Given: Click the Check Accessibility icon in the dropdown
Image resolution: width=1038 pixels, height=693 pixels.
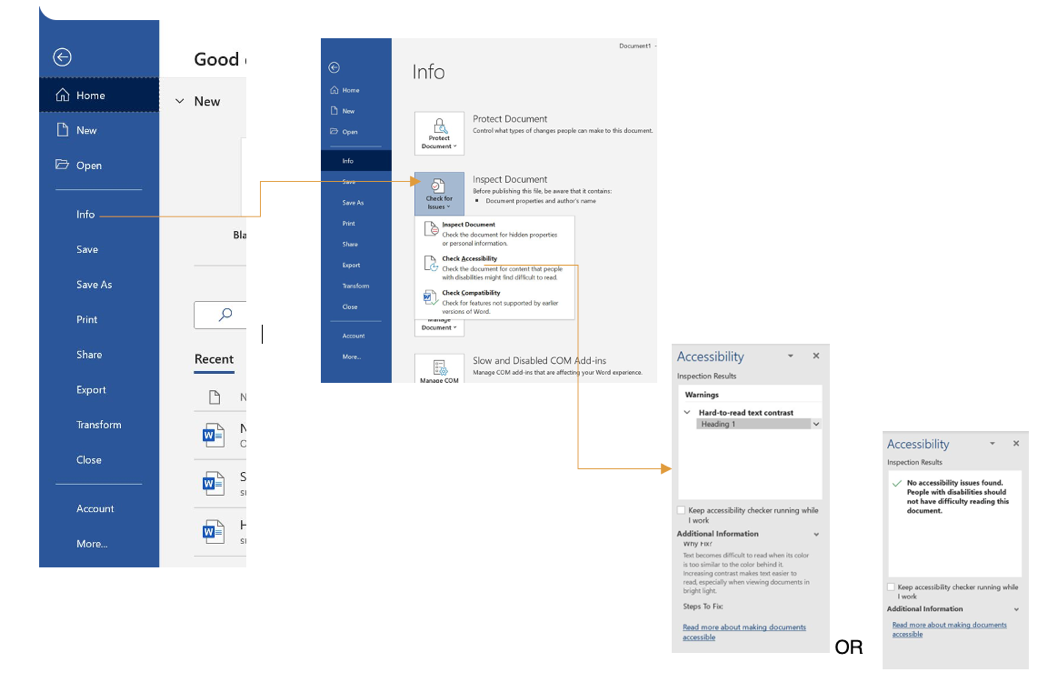Looking at the screenshot, I should [431, 263].
